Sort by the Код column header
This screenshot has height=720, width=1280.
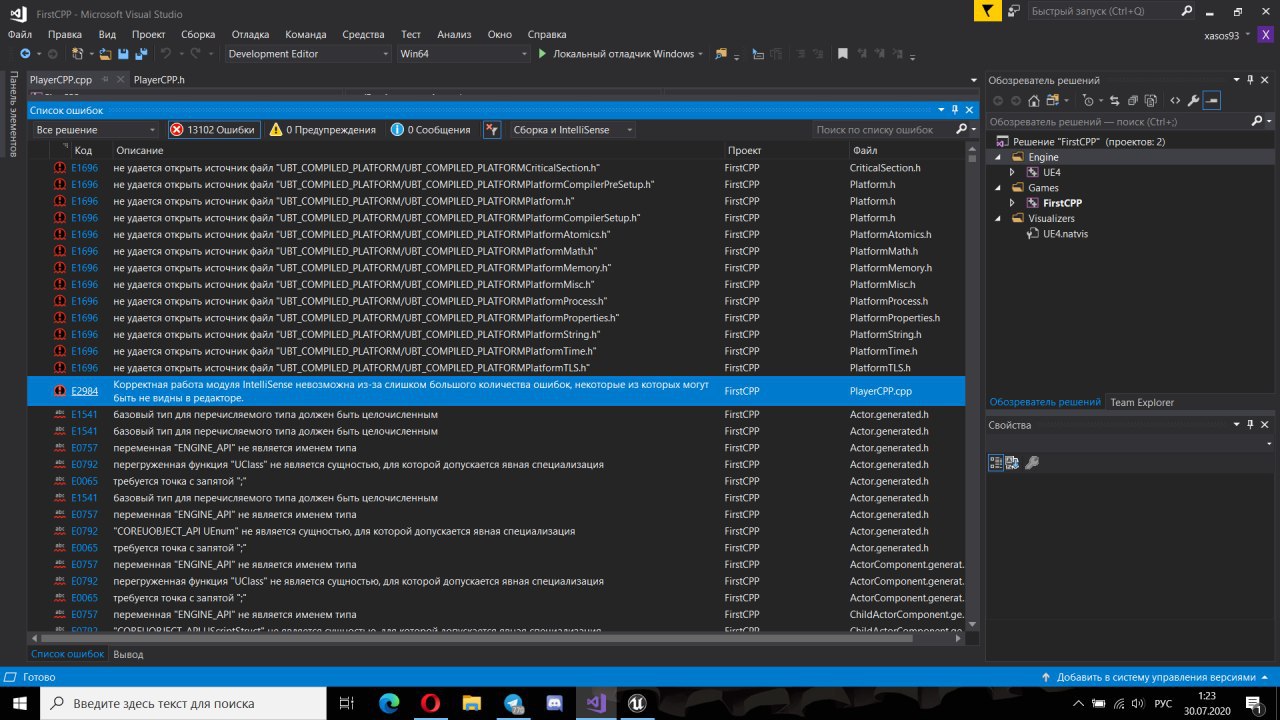tap(83, 150)
